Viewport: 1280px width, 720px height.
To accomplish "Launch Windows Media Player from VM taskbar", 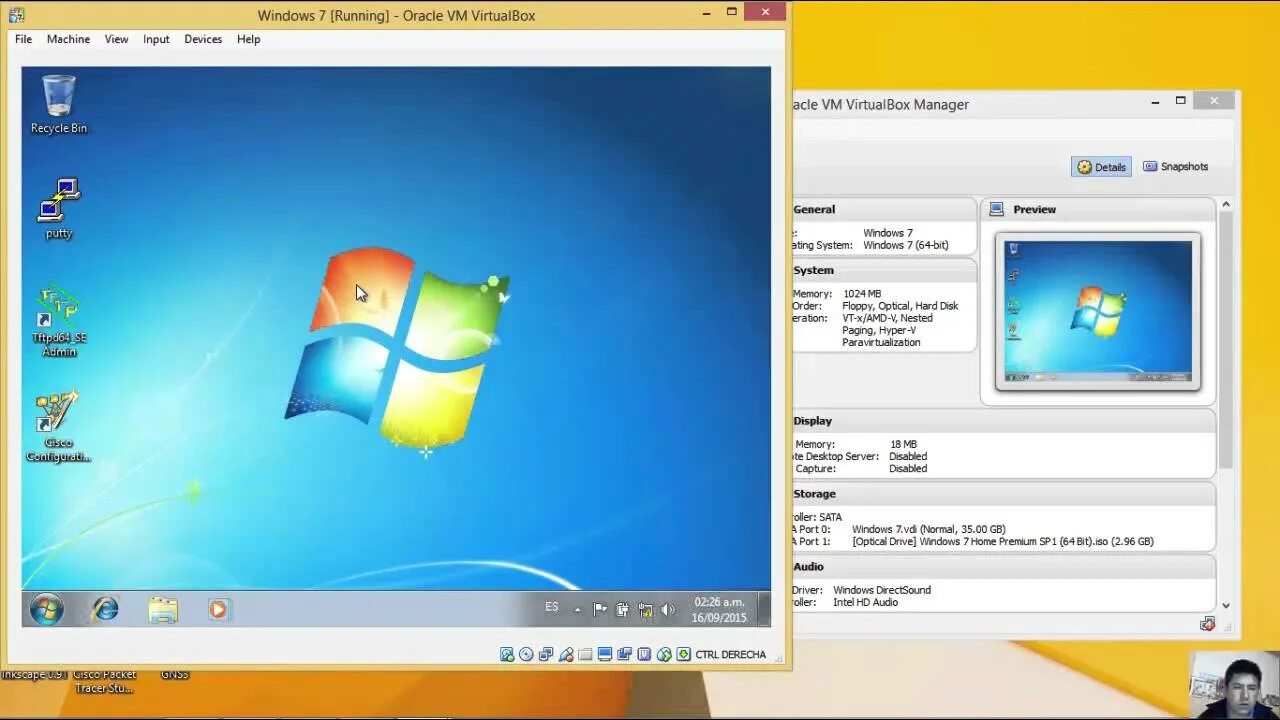I will tap(218, 609).
